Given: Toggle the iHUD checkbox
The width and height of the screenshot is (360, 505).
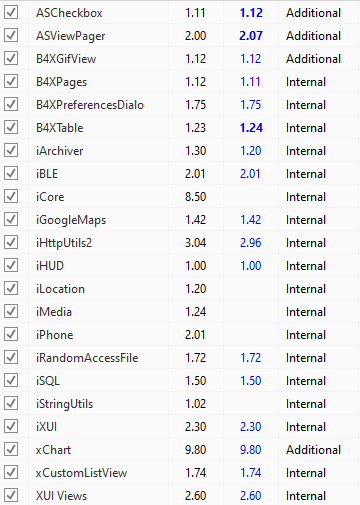Looking at the screenshot, I should click(11, 265).
